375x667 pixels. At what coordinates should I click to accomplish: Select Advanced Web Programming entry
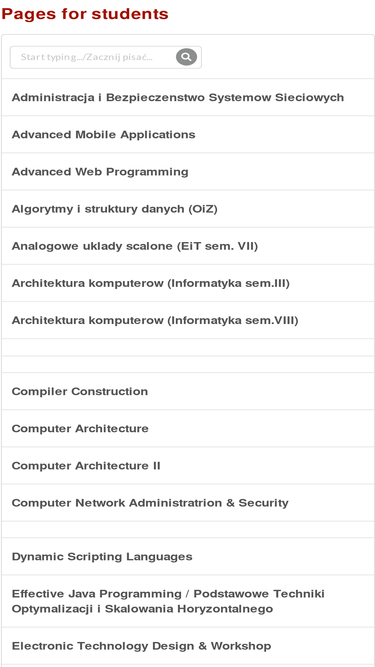[188, 172]
